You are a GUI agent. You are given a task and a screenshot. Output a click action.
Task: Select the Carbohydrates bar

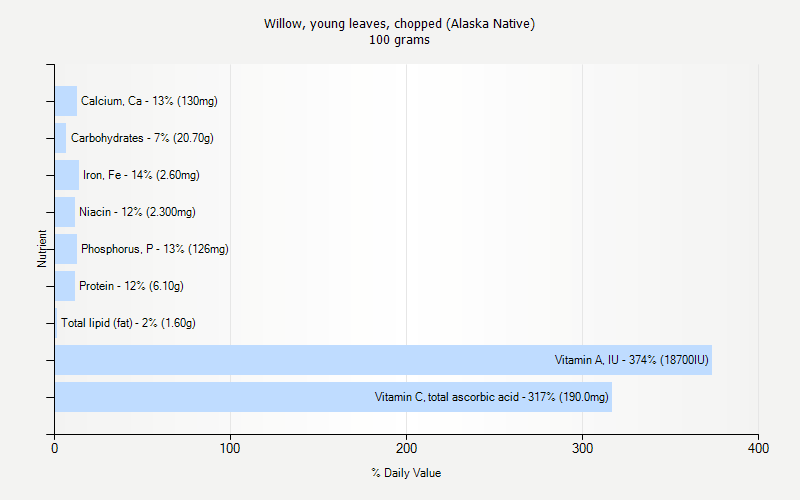click(x=61, y=138)
